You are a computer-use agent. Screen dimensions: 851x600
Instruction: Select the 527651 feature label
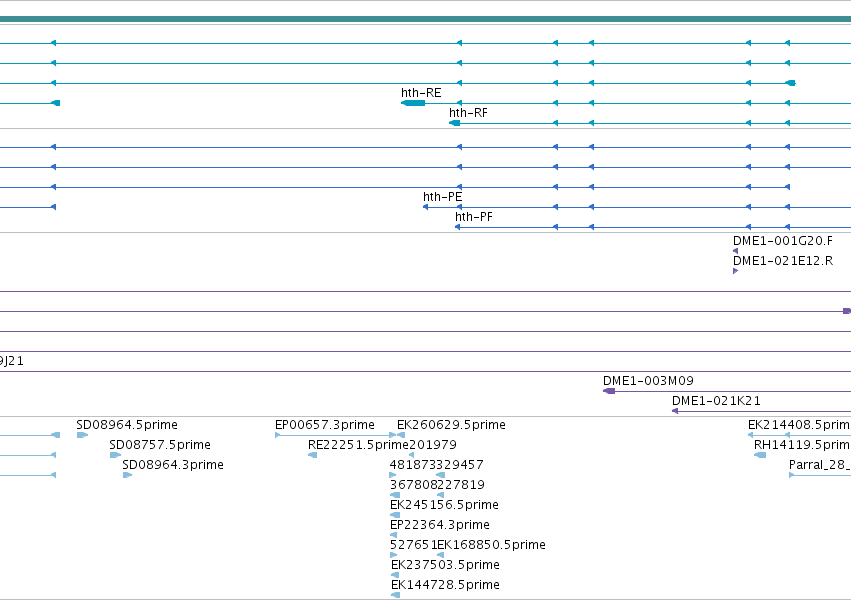tap(414, 545)
